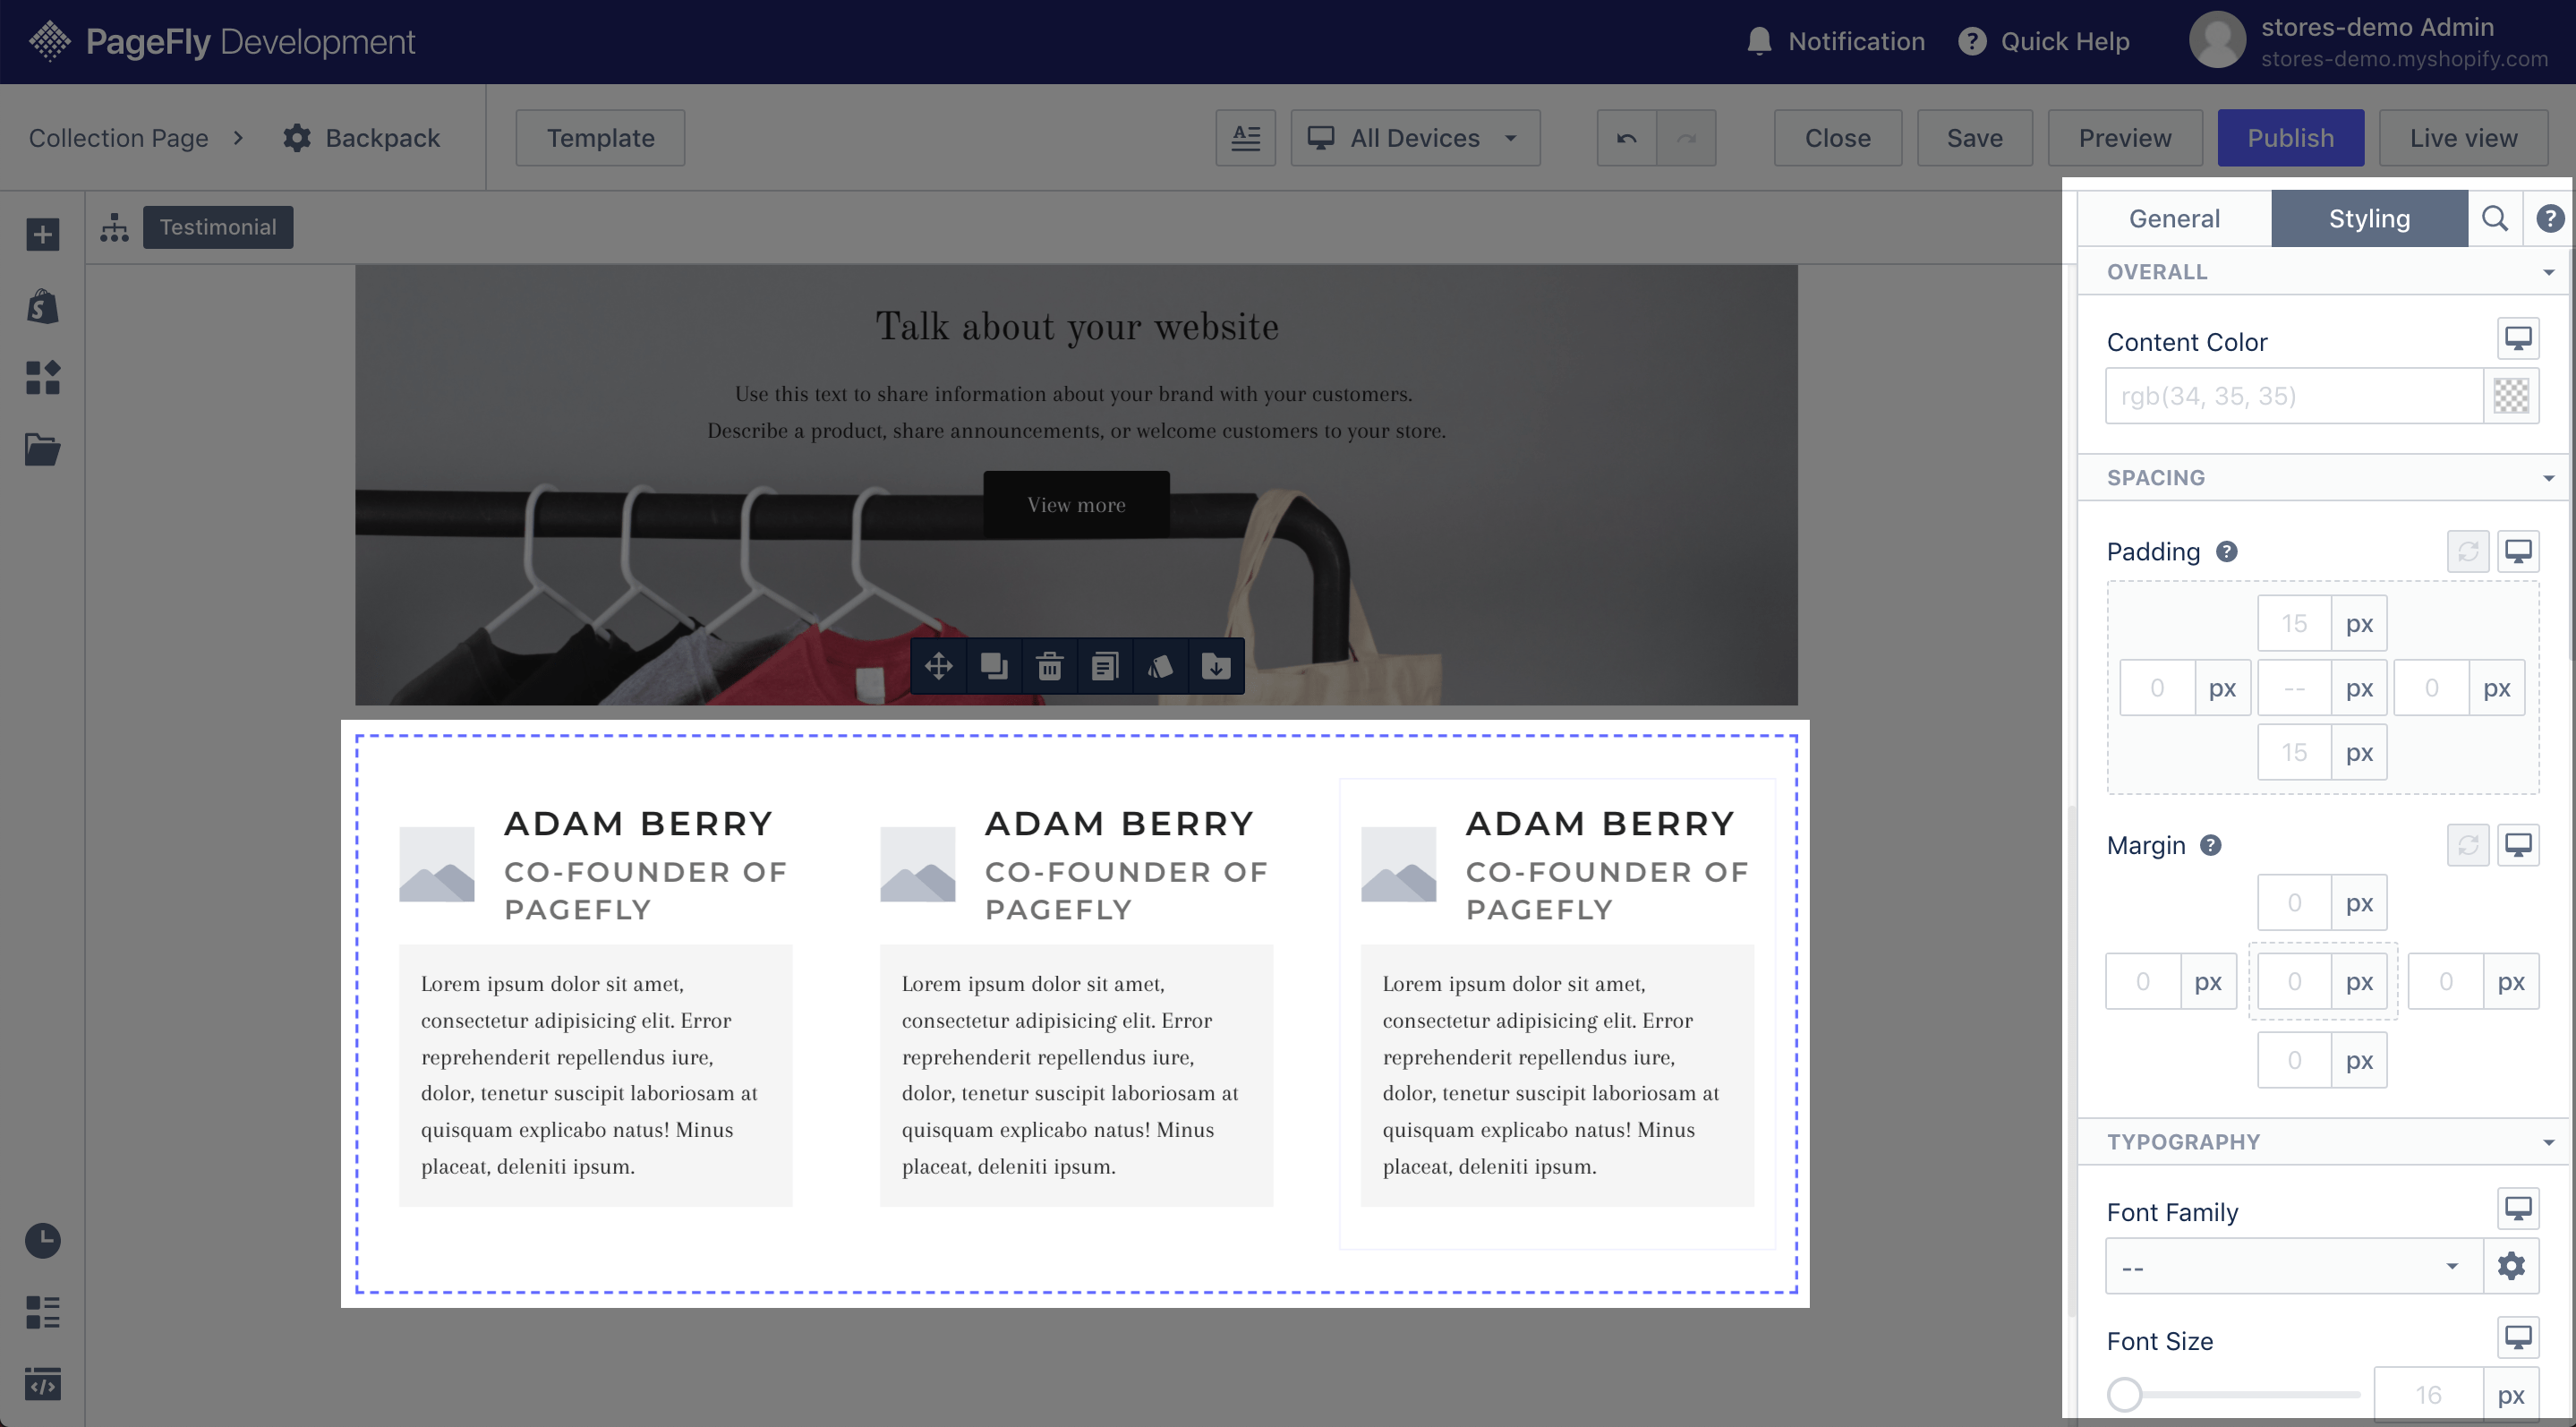Toggle device setting for Content Color
Viewport: 2576px width, 1427px height.
(x=2518, y=339)
